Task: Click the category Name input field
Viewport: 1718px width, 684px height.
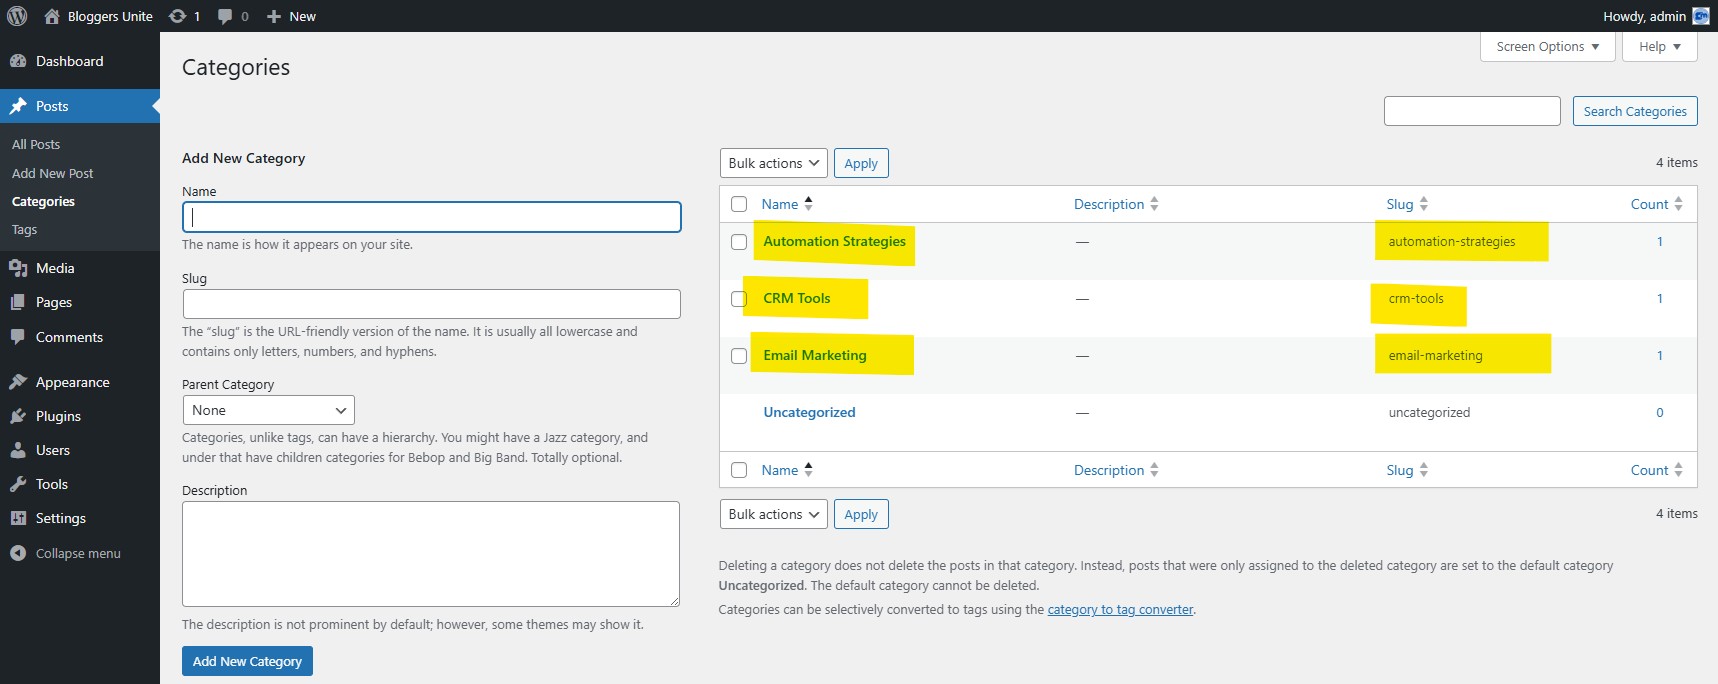Action: click(x=432, y=217)
